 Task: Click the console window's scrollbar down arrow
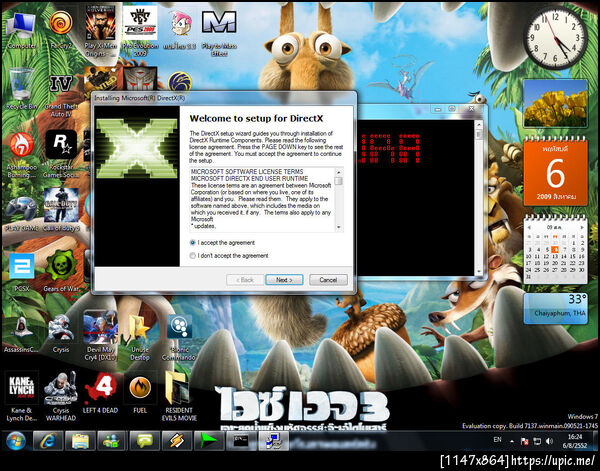click(x=478, y=271)
